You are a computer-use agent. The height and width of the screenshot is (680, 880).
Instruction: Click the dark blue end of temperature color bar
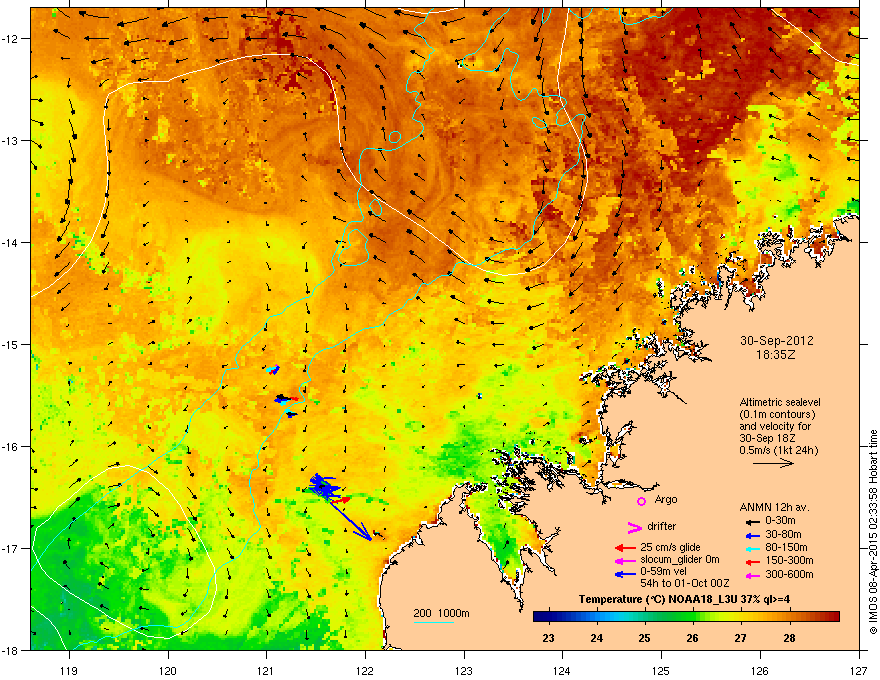tap(540, 617)
